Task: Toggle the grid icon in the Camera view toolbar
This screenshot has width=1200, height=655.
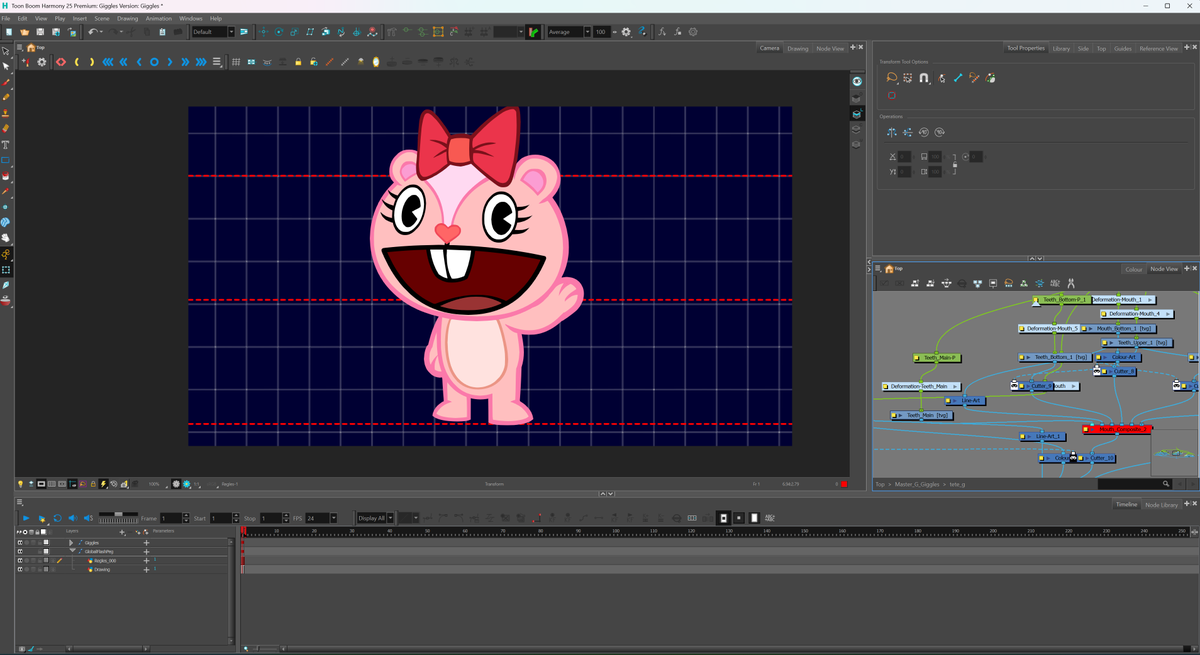Action: click(x=236, y=62)
